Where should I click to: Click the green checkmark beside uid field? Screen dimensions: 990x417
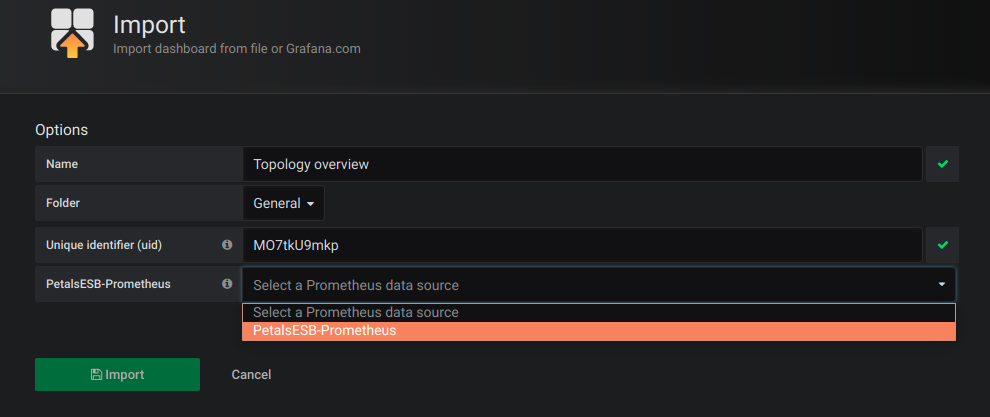[942, 244]
